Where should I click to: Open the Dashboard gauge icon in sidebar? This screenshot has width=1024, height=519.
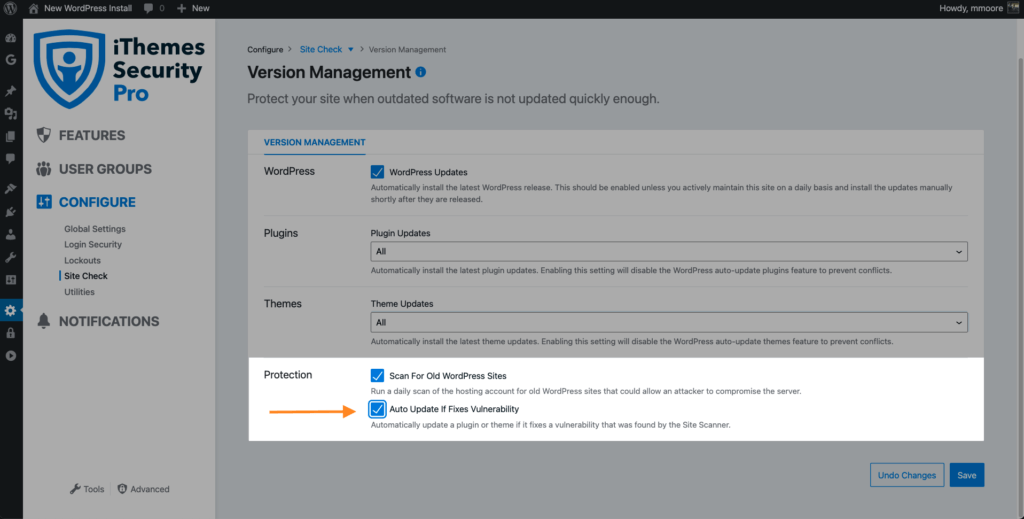pos(11,38)
